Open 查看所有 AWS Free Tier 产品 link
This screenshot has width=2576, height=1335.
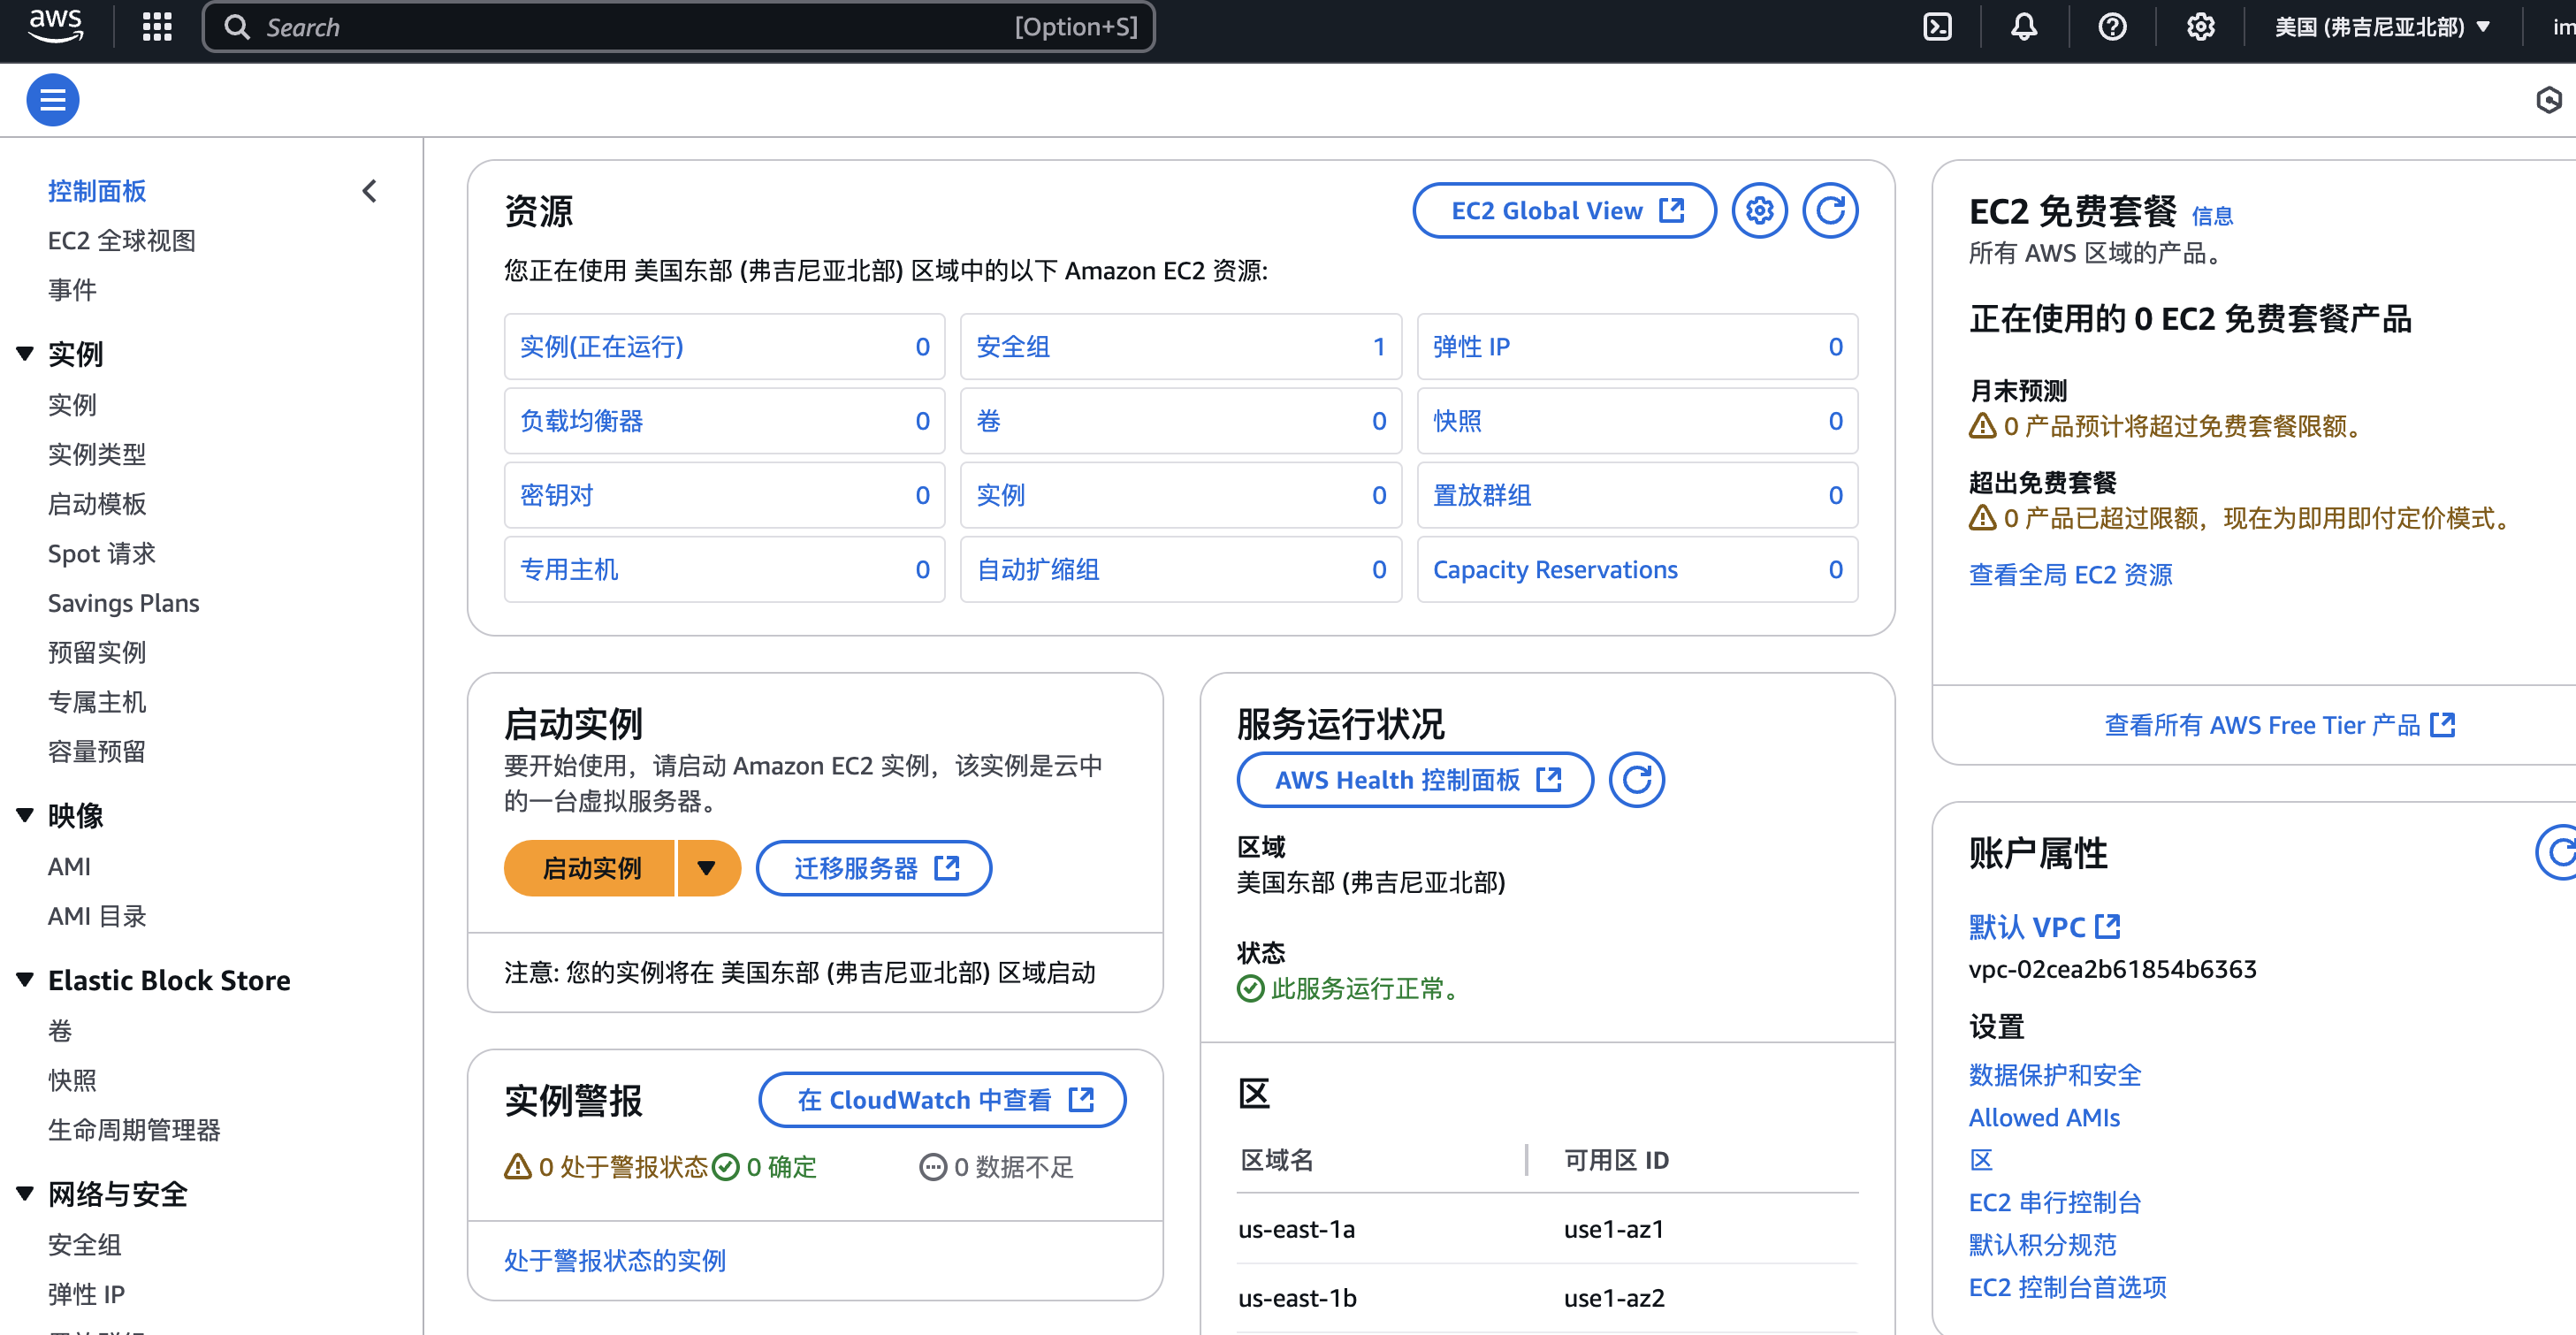coord(2279,725)
